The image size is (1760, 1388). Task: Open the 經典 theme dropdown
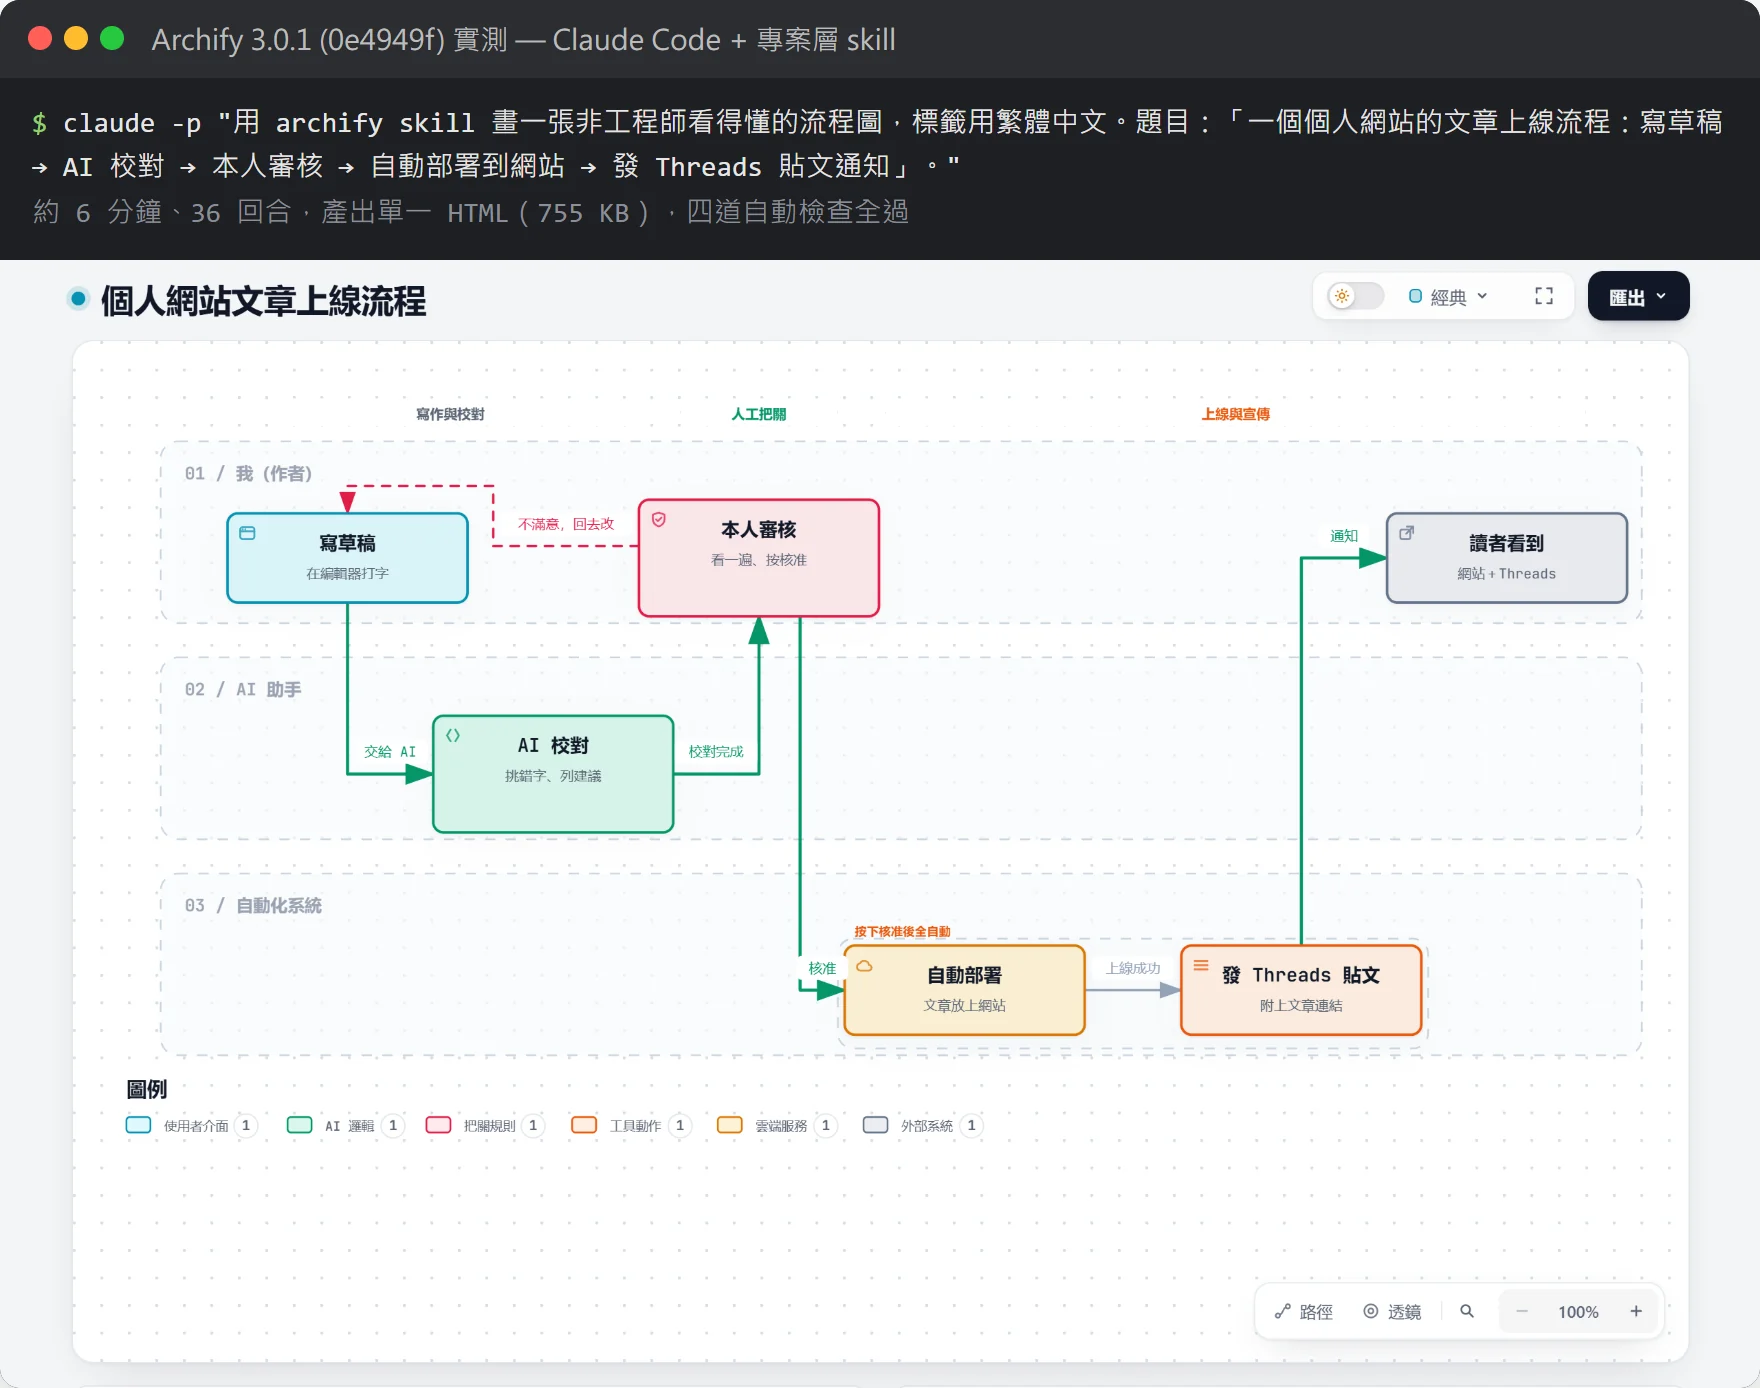[1448, 297]
